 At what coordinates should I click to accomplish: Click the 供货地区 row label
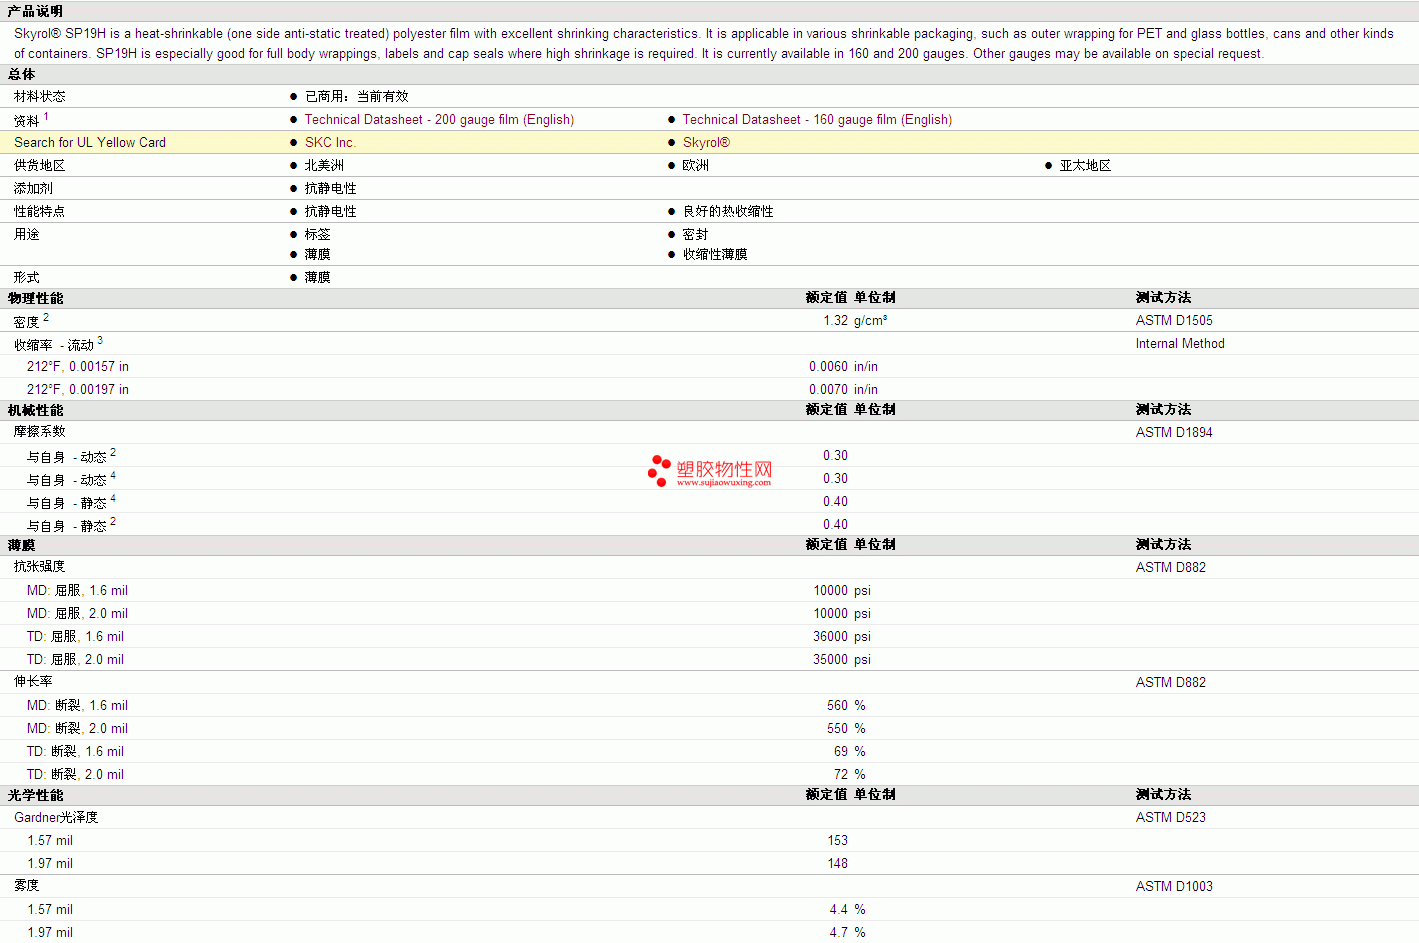40,165
